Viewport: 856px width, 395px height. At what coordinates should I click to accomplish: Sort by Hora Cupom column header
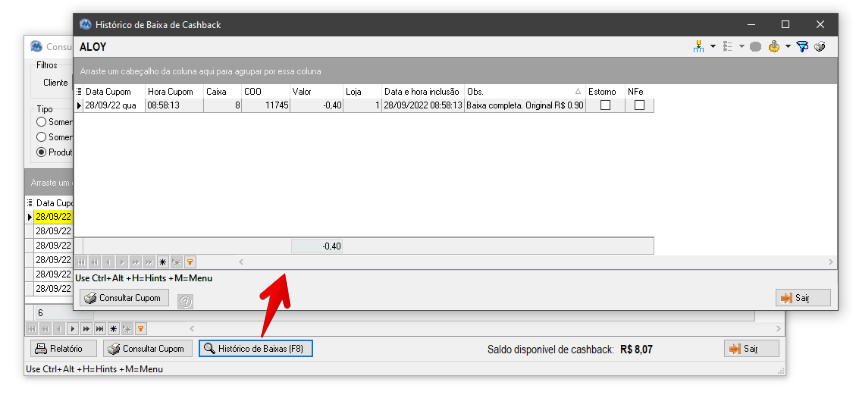click(x=175, y=92)
